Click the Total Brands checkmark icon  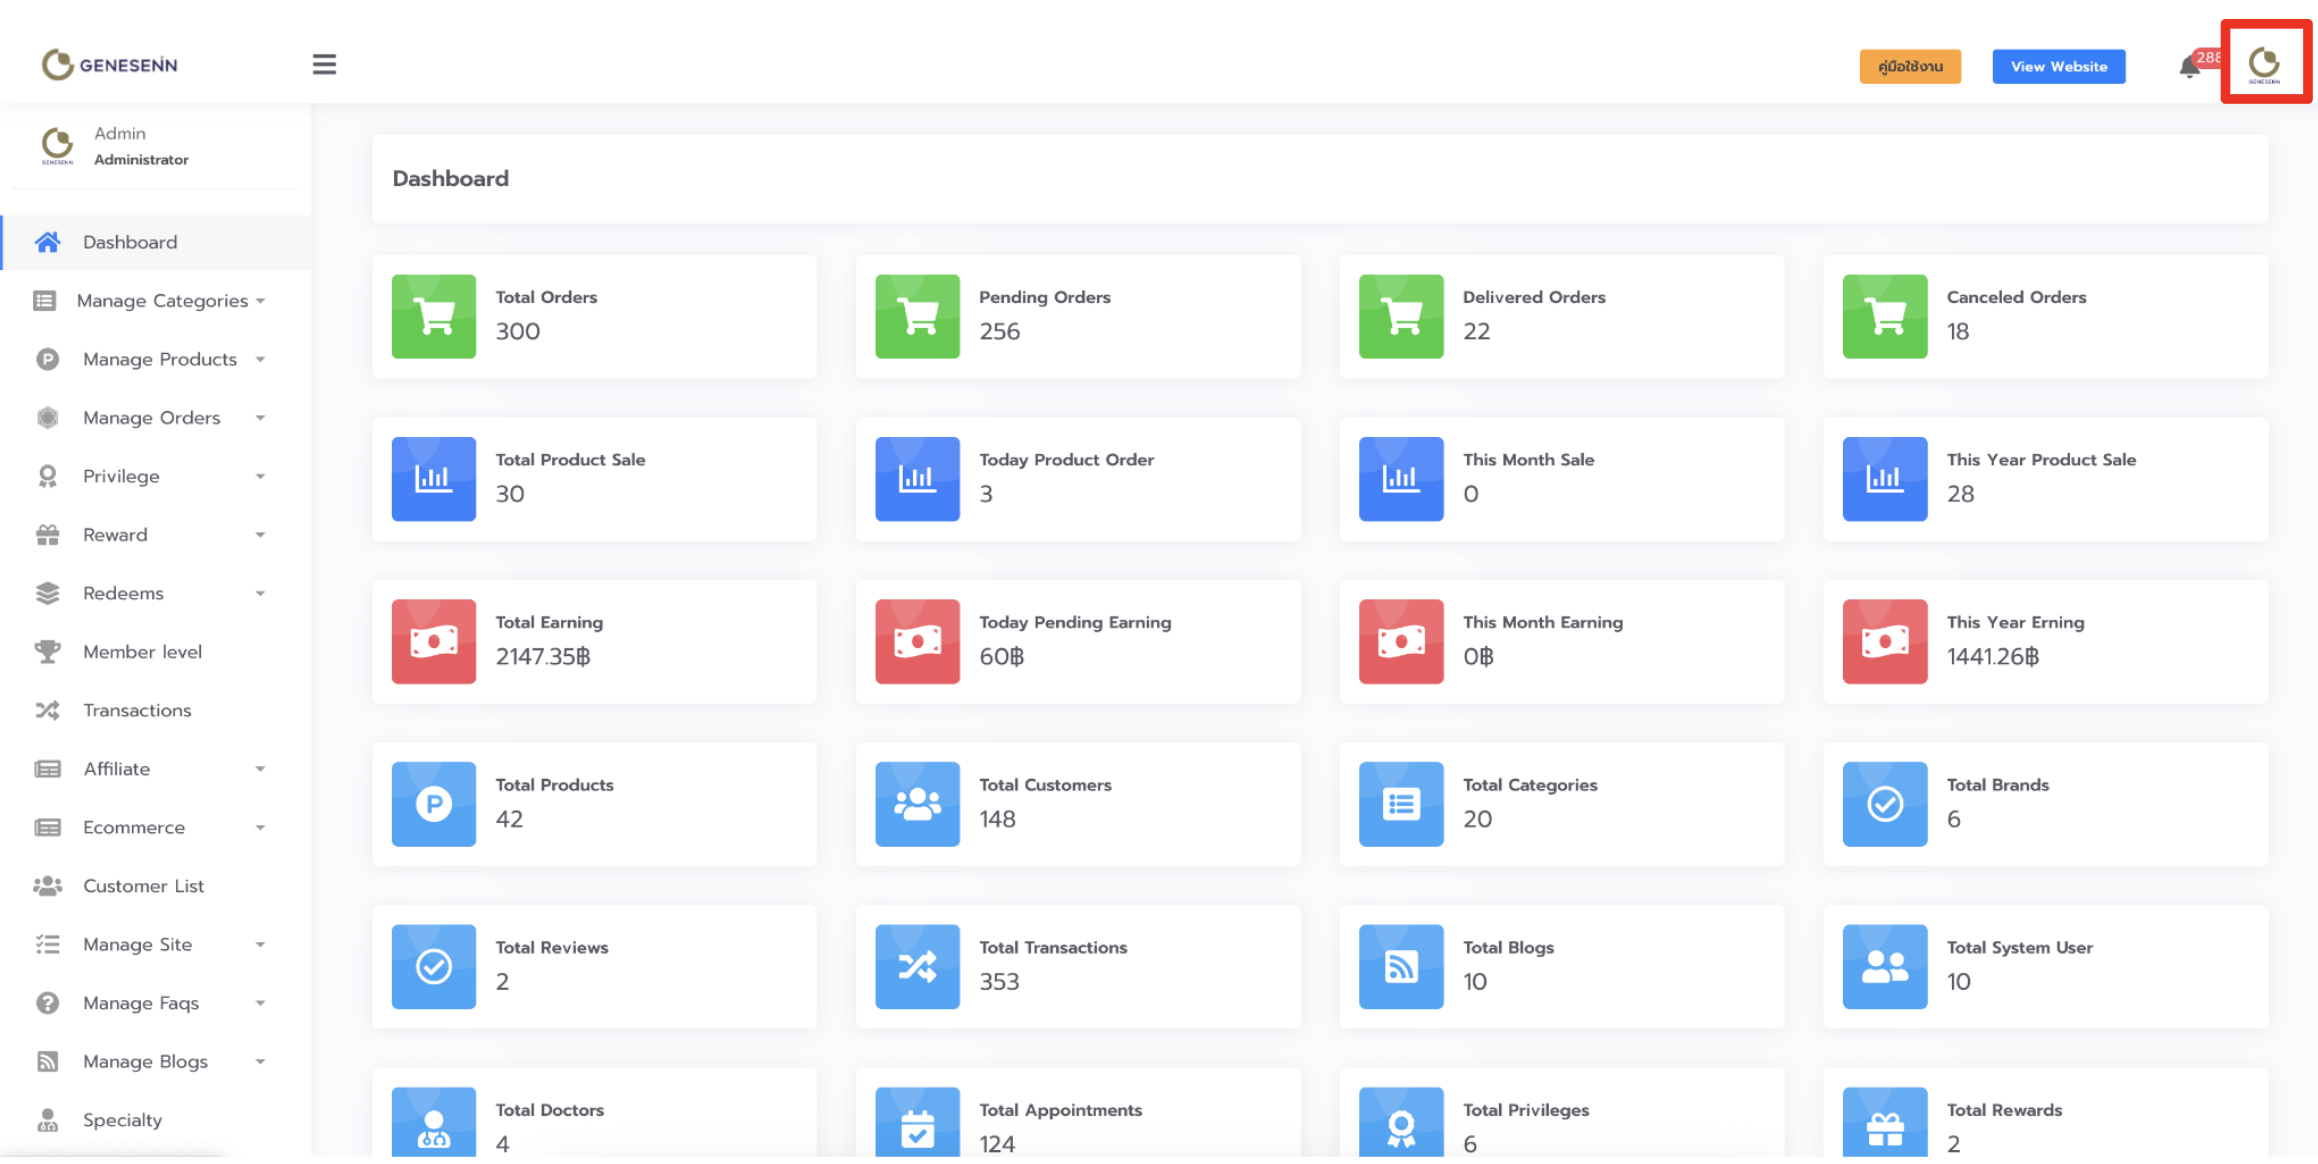point(1884,804)
